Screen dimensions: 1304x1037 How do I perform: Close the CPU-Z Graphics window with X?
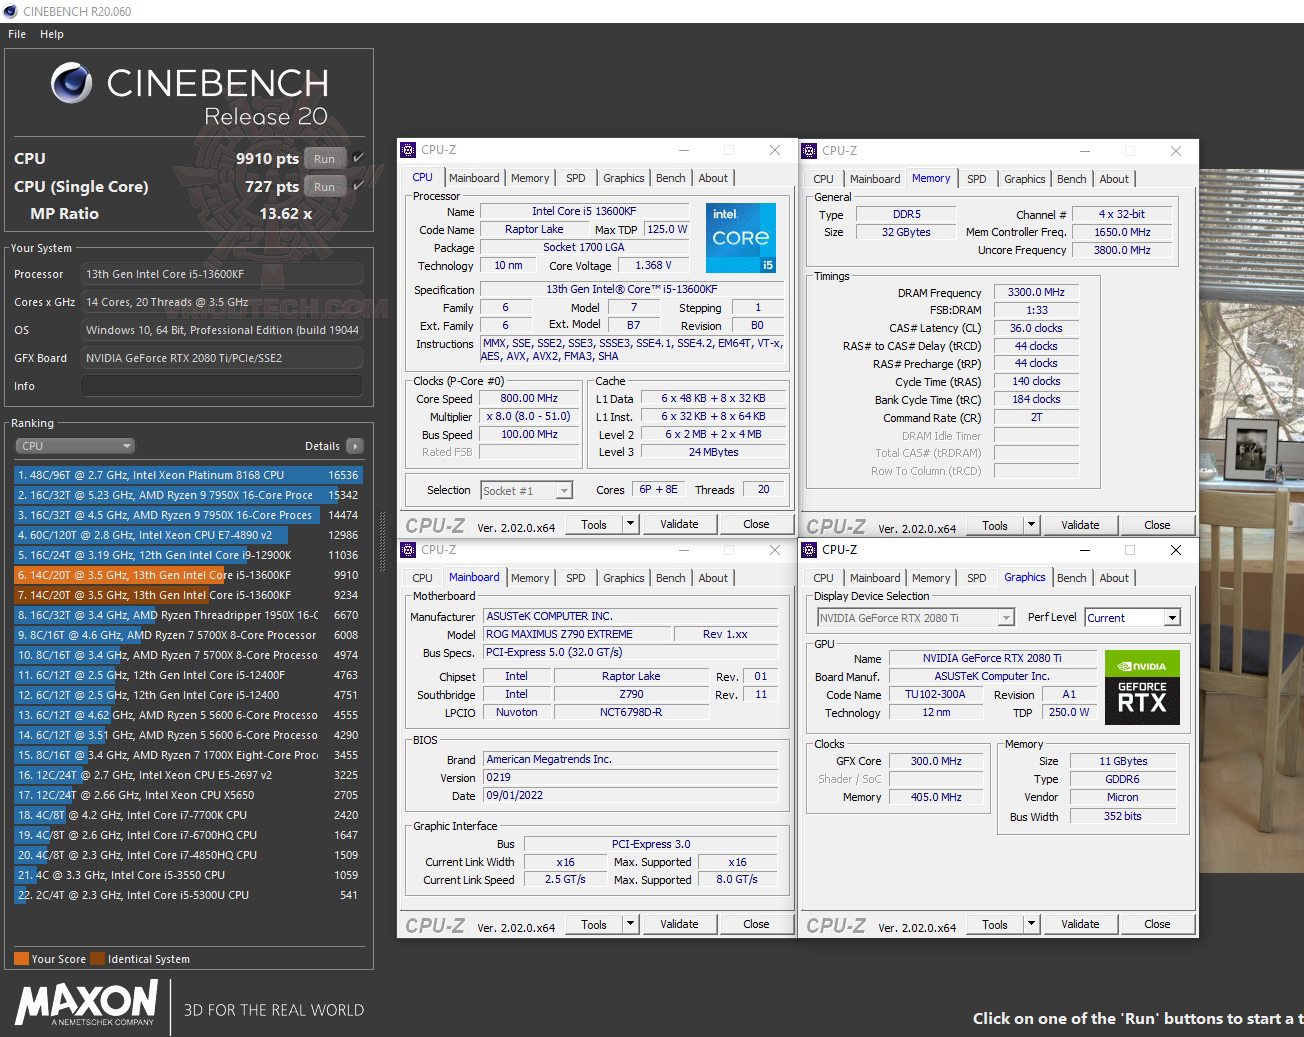pos(1176,550)
